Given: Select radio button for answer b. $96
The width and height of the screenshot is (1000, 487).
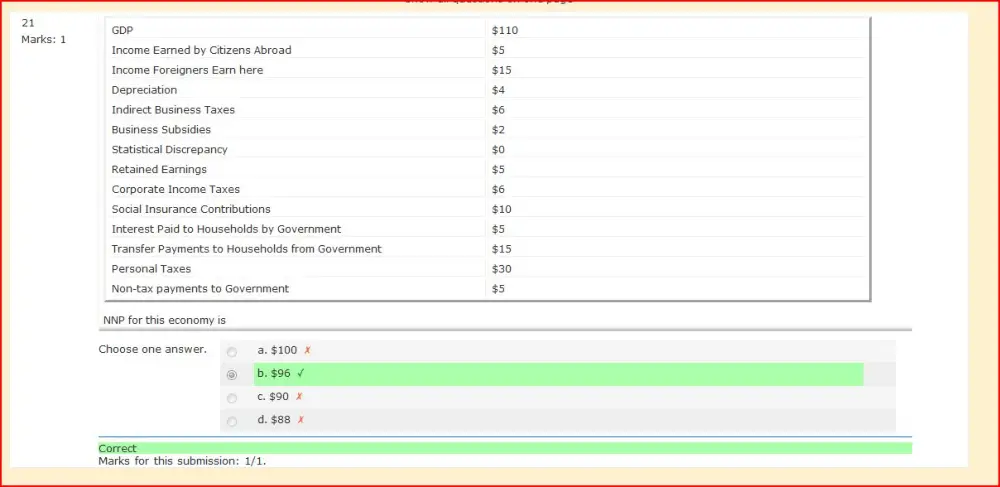Looking at the screenshot, I should tap(232, 375).
